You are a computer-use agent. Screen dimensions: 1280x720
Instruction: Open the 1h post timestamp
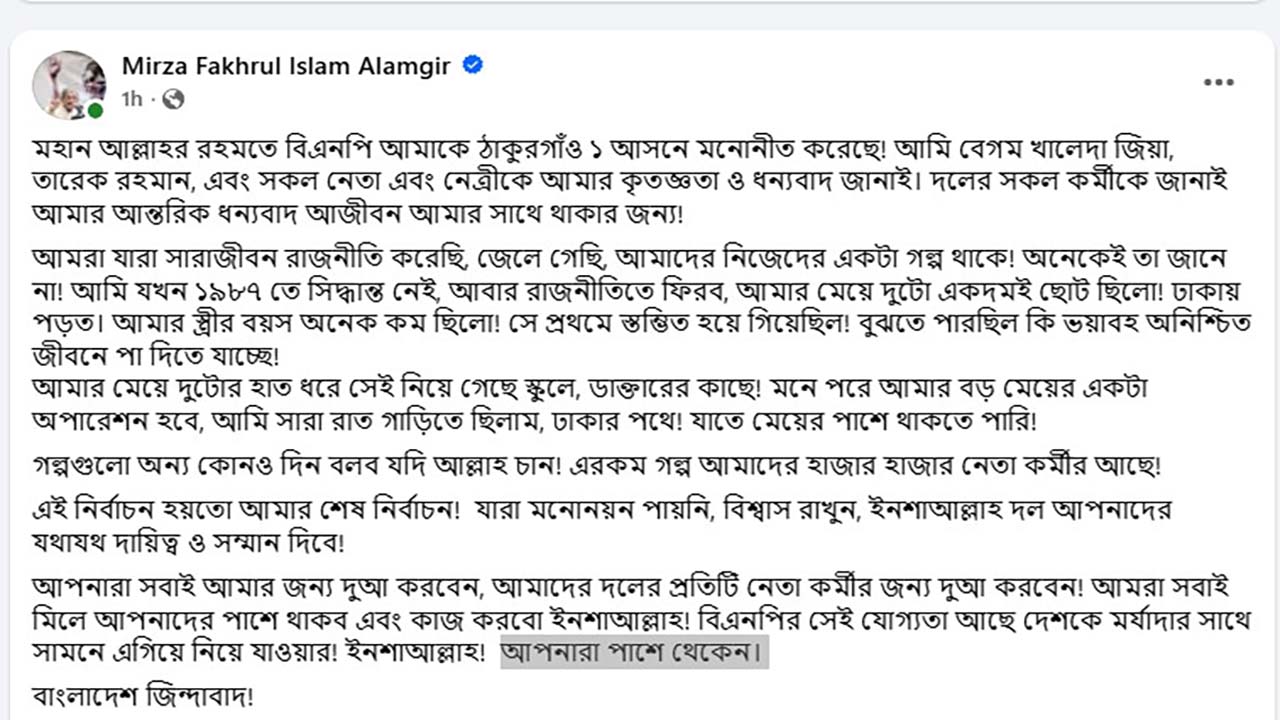(x=132, y=99)
